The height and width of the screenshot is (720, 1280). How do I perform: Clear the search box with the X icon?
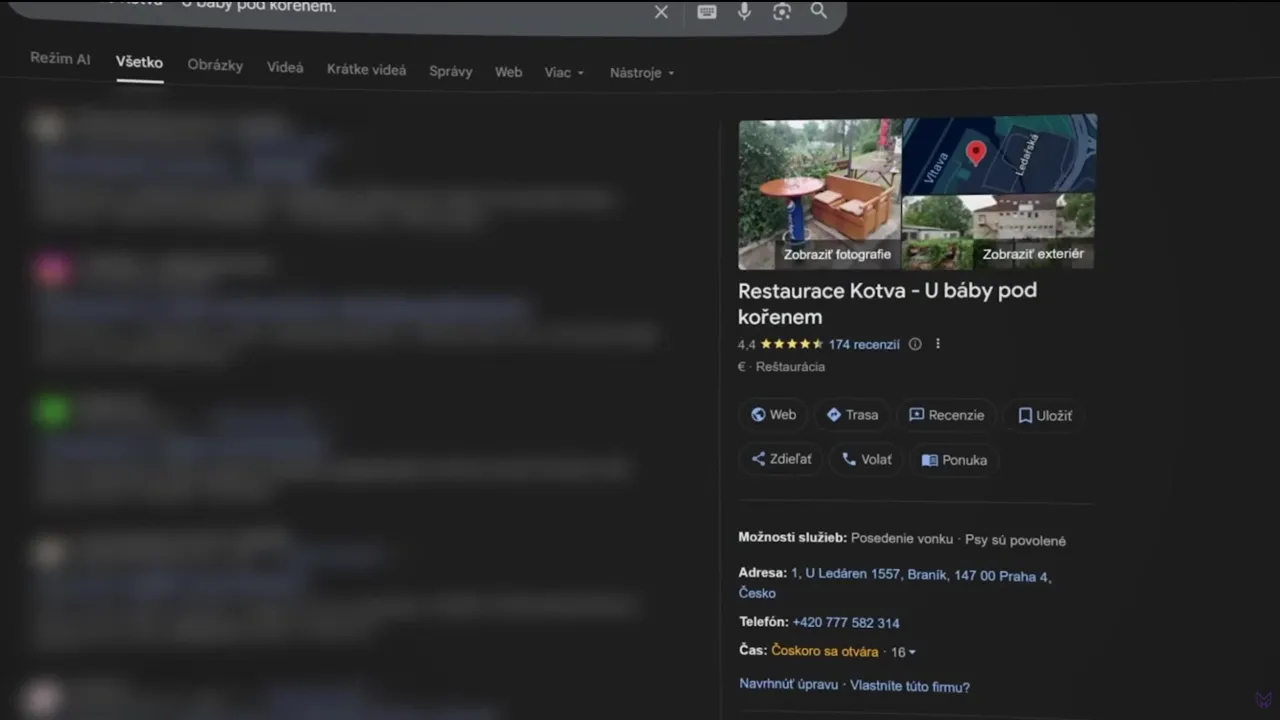(661, 12)
